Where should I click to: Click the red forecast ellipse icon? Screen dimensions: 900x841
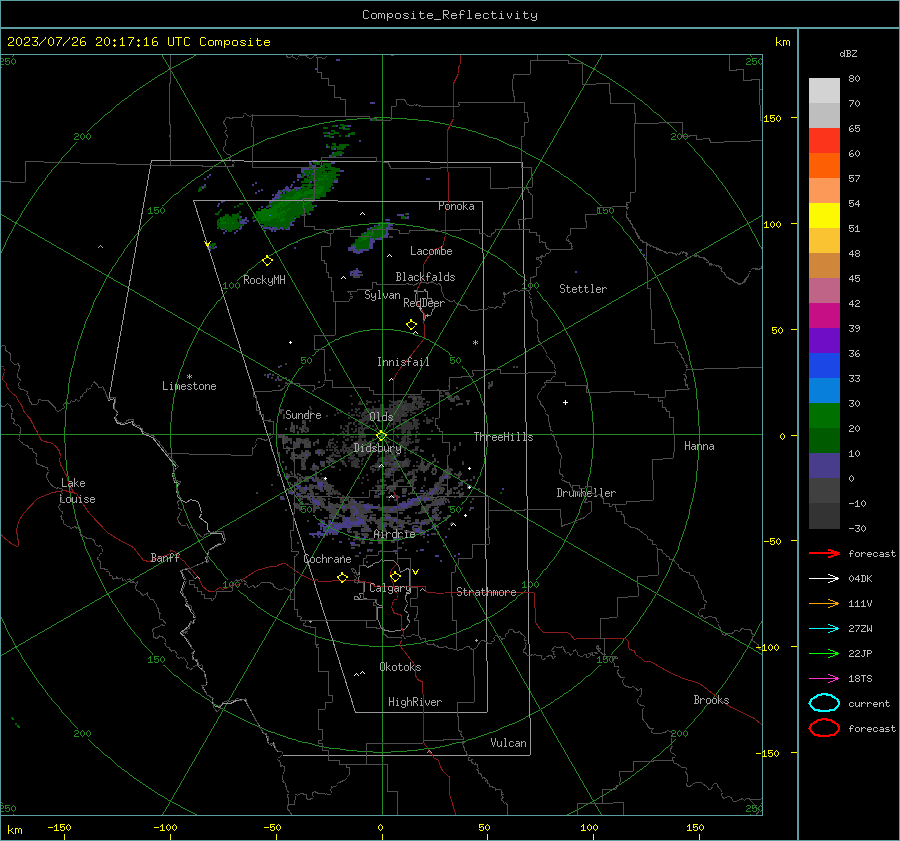click(824, 728)
